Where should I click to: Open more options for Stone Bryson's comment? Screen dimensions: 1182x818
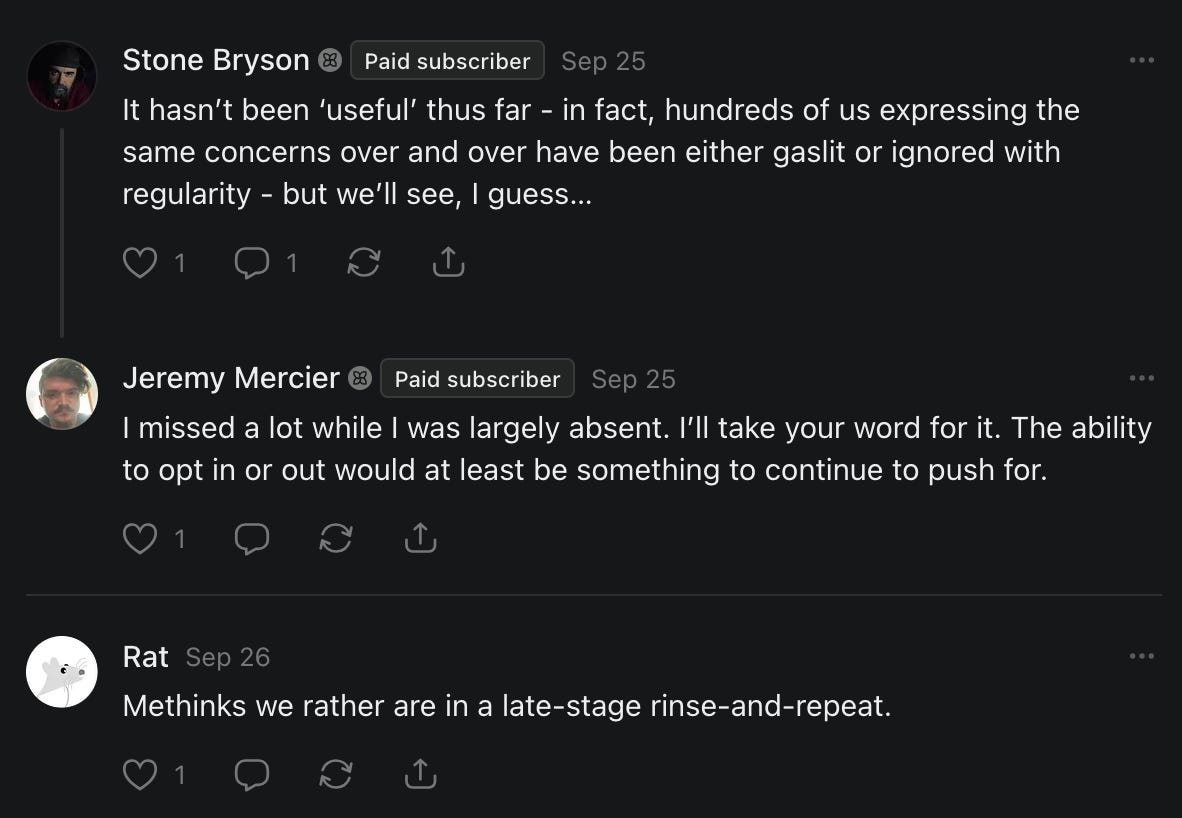point(1141,61)
